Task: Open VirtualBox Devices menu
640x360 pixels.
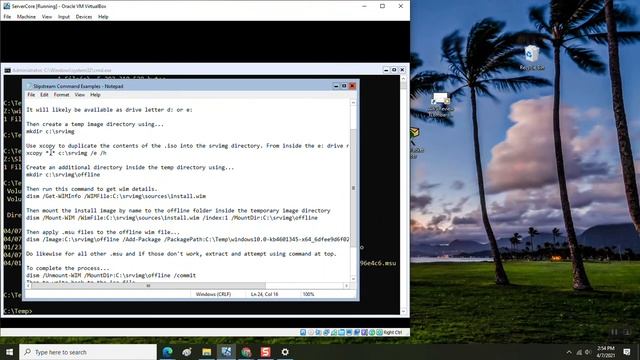Action: click(x=84, y=17)
